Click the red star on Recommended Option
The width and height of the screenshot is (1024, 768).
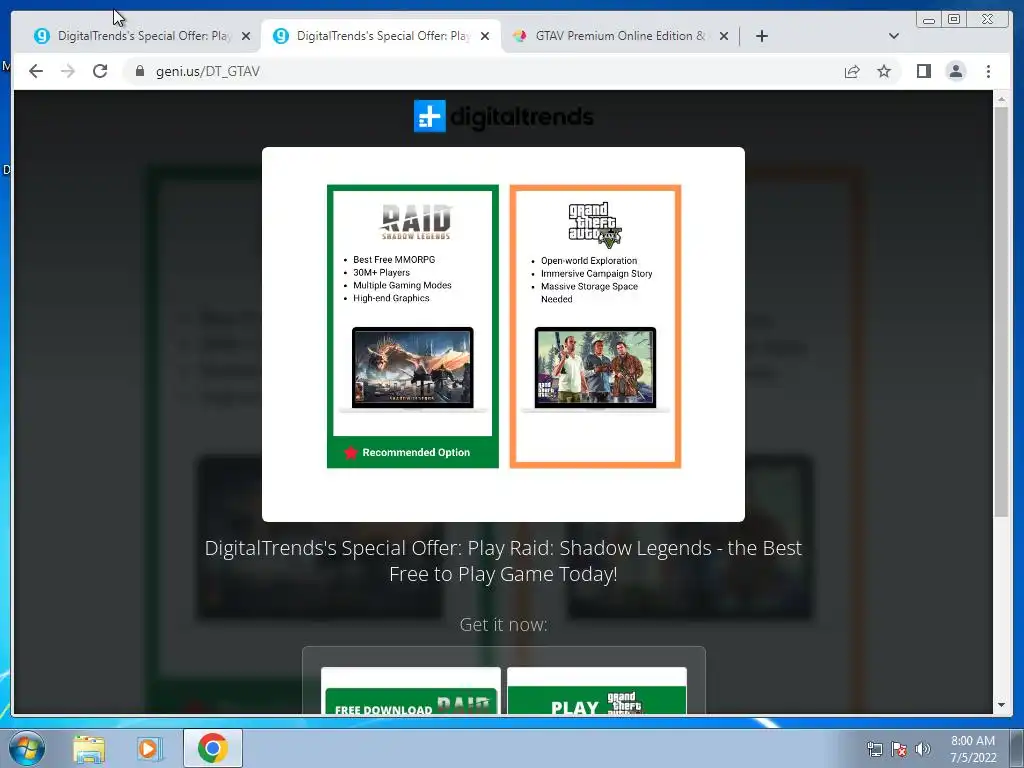click(x=351, y=452)
